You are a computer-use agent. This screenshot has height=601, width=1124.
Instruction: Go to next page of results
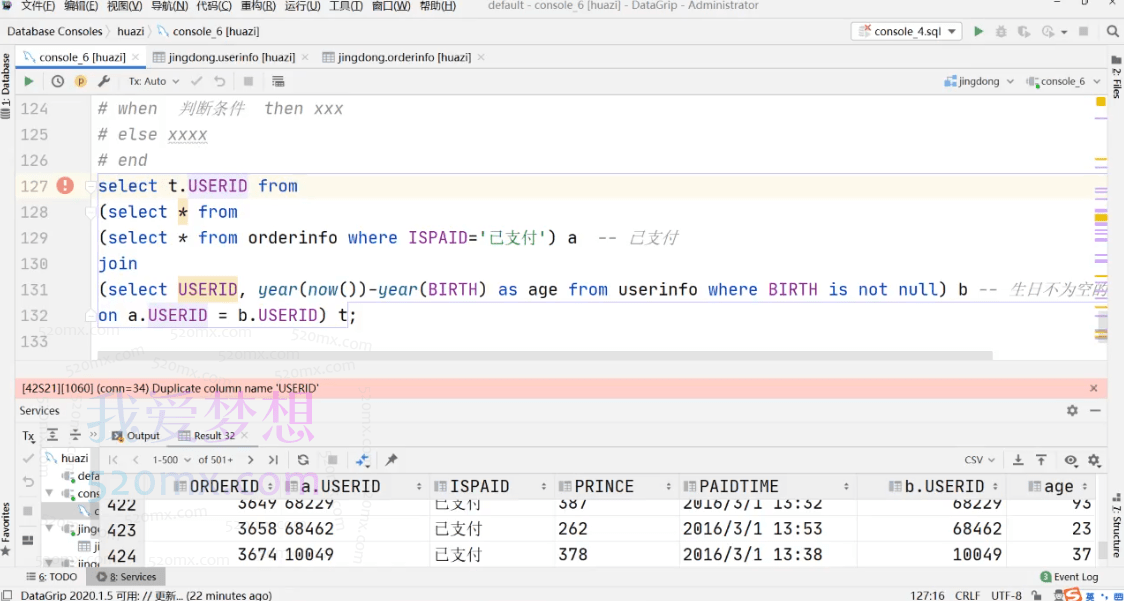250,460
